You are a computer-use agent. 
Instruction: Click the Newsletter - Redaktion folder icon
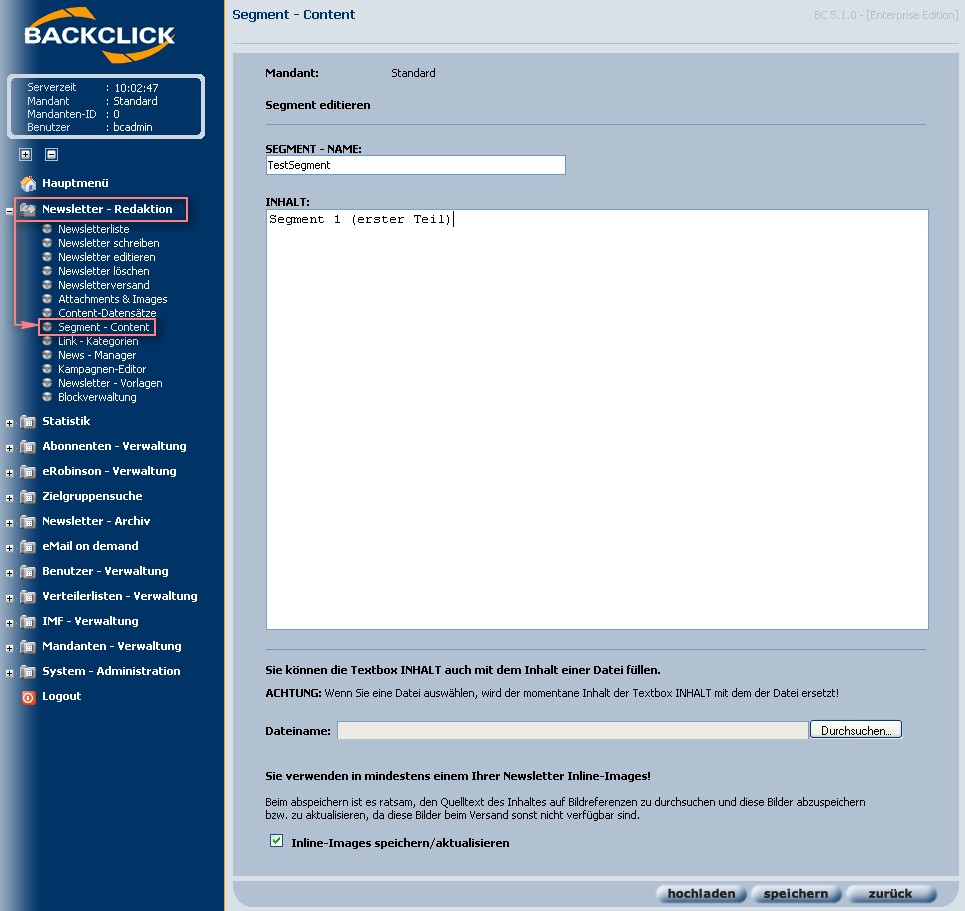tap(28, 209)
